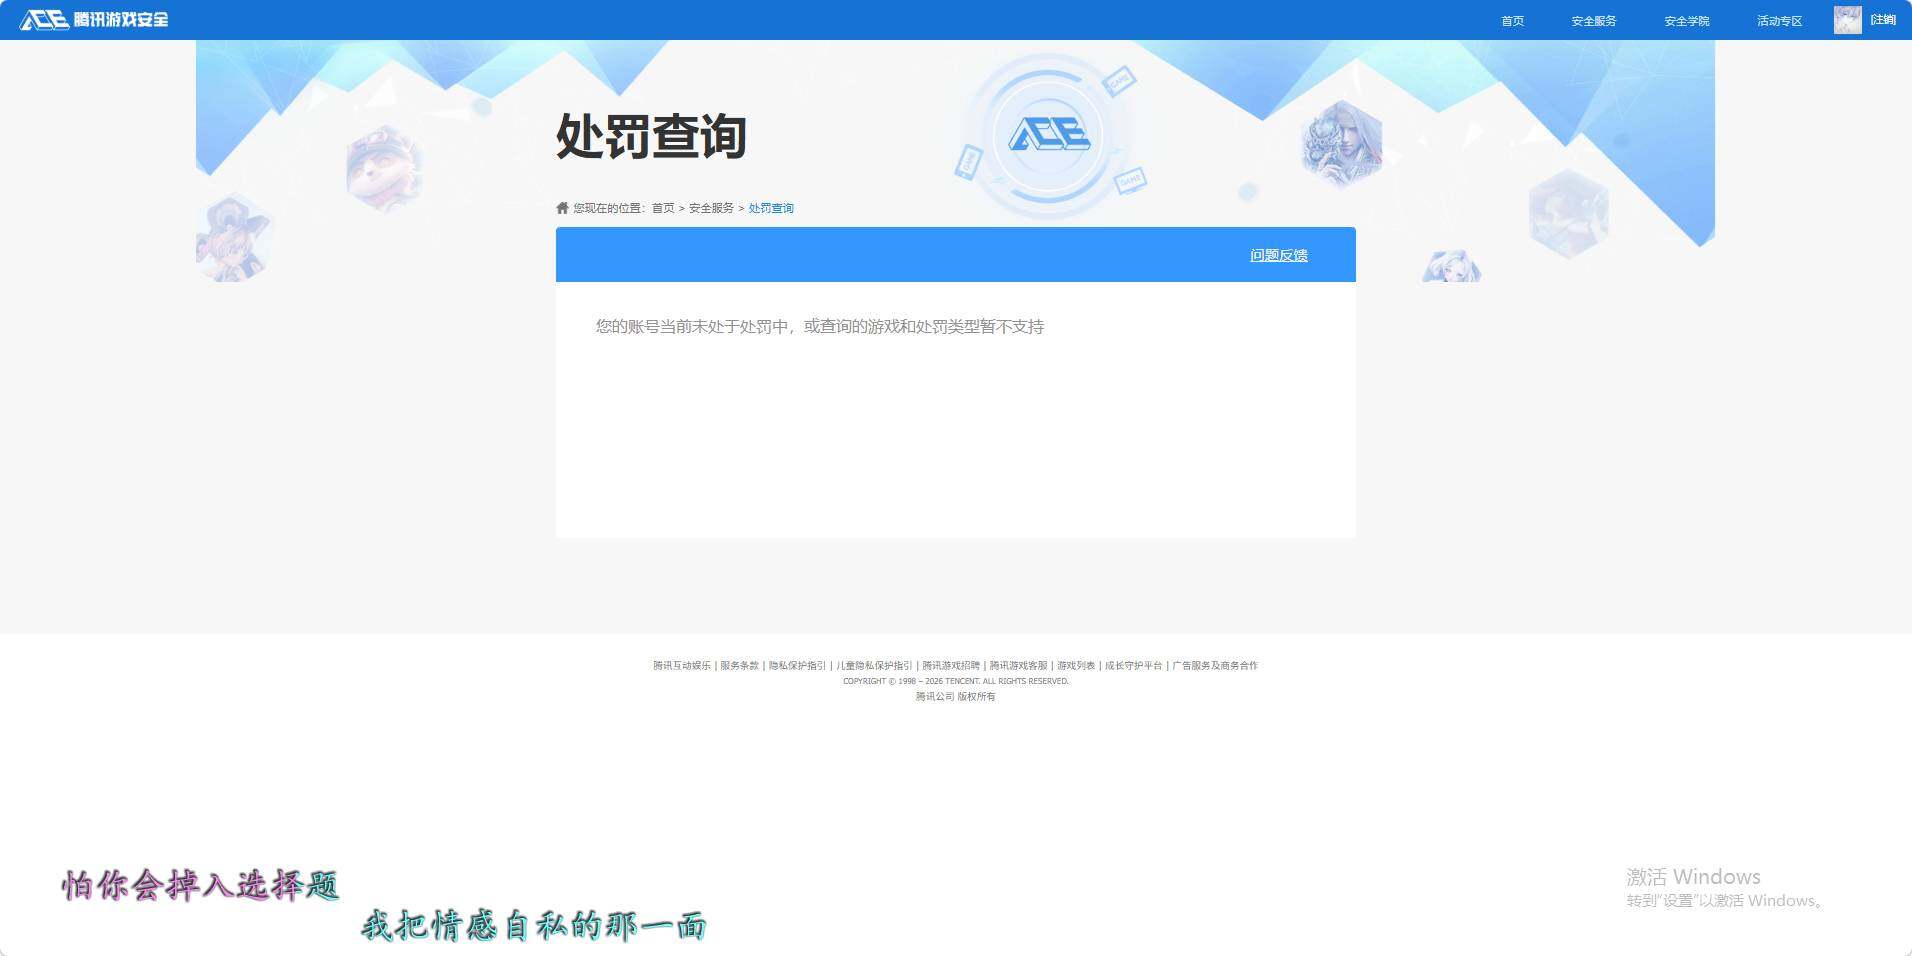The image size is (1912, 956).
Task: Open the user avatar in the top bar
Action: coord(1847,18)
